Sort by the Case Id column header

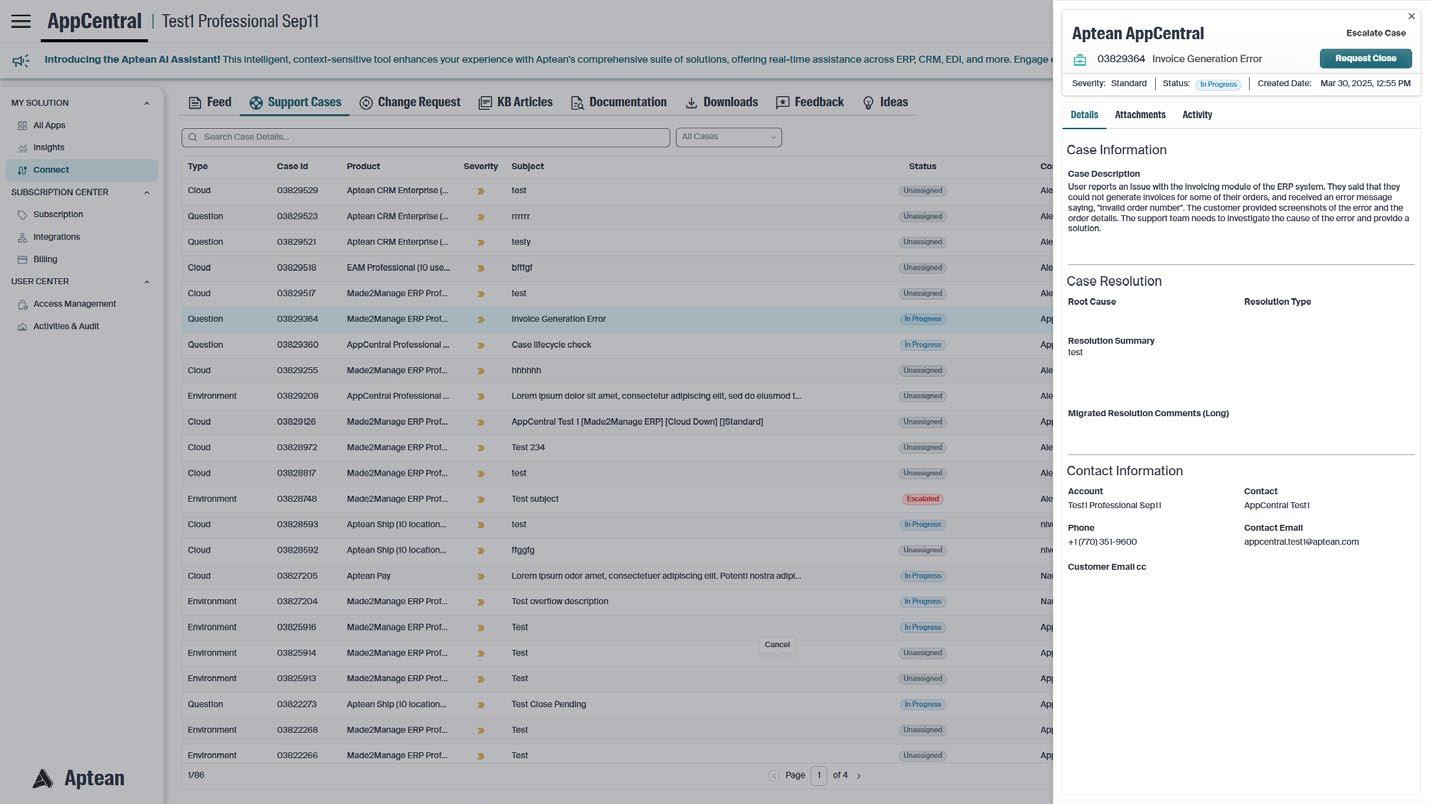pos(292,166)
